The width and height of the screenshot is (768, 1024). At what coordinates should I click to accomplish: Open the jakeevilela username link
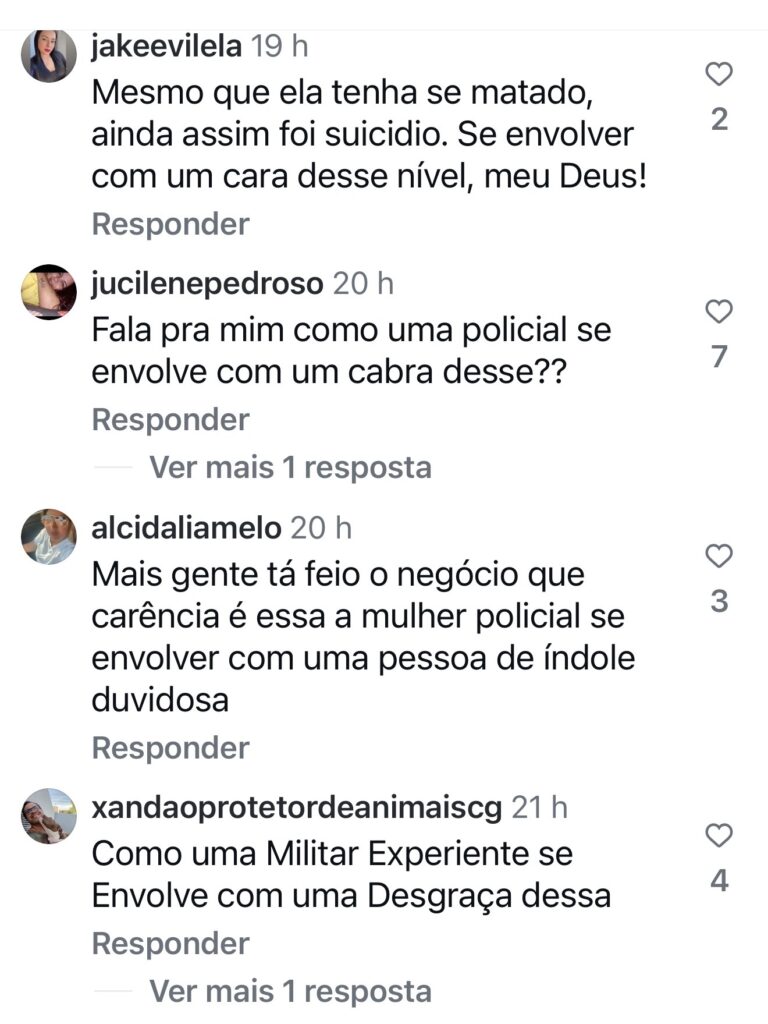[x=165, y=46]
